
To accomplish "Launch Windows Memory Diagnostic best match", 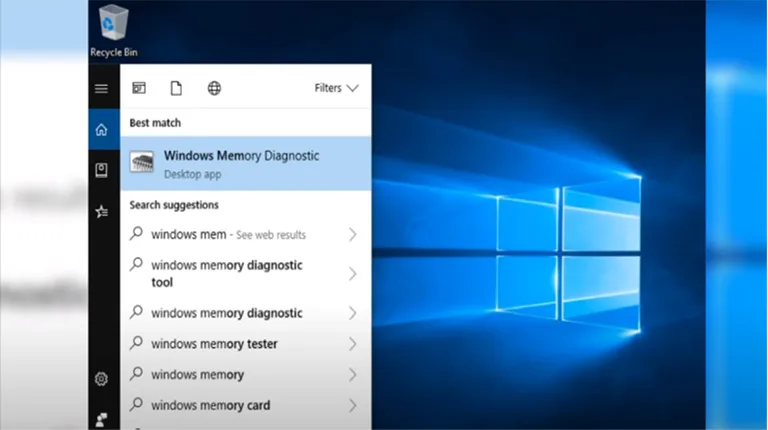I will [246, 164].
